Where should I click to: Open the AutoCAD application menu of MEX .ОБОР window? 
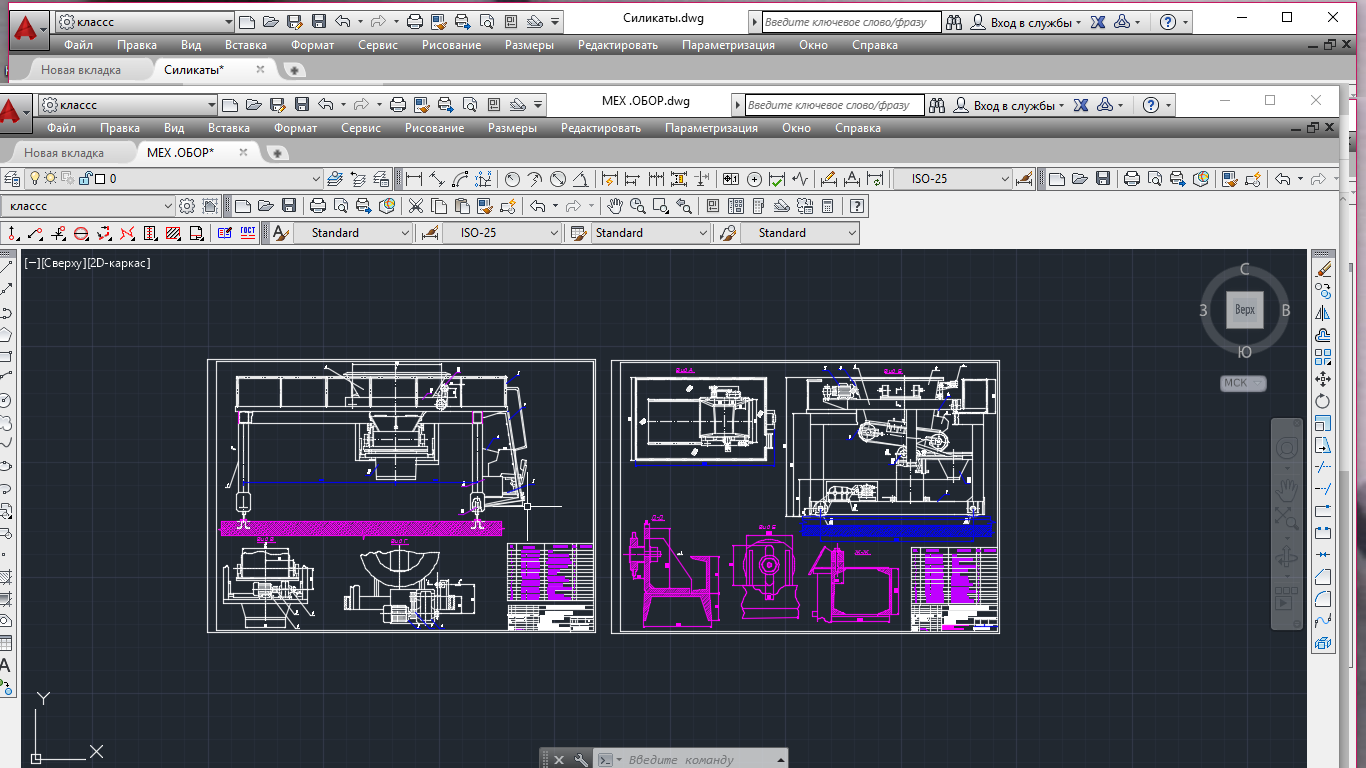point(17,111)
